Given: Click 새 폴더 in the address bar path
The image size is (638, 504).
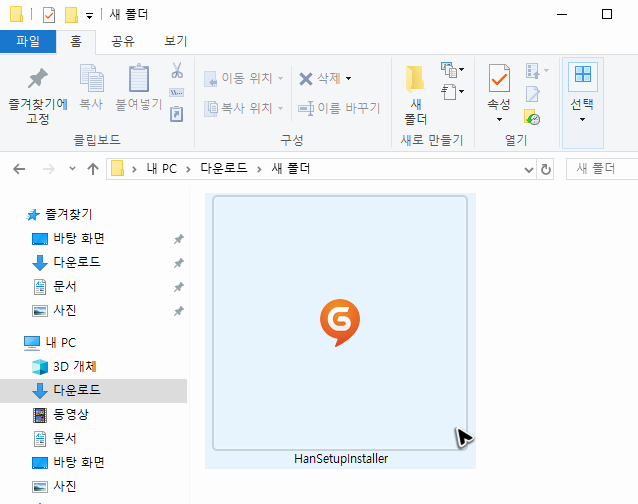Looking at the screenshot, I should 291,168.
